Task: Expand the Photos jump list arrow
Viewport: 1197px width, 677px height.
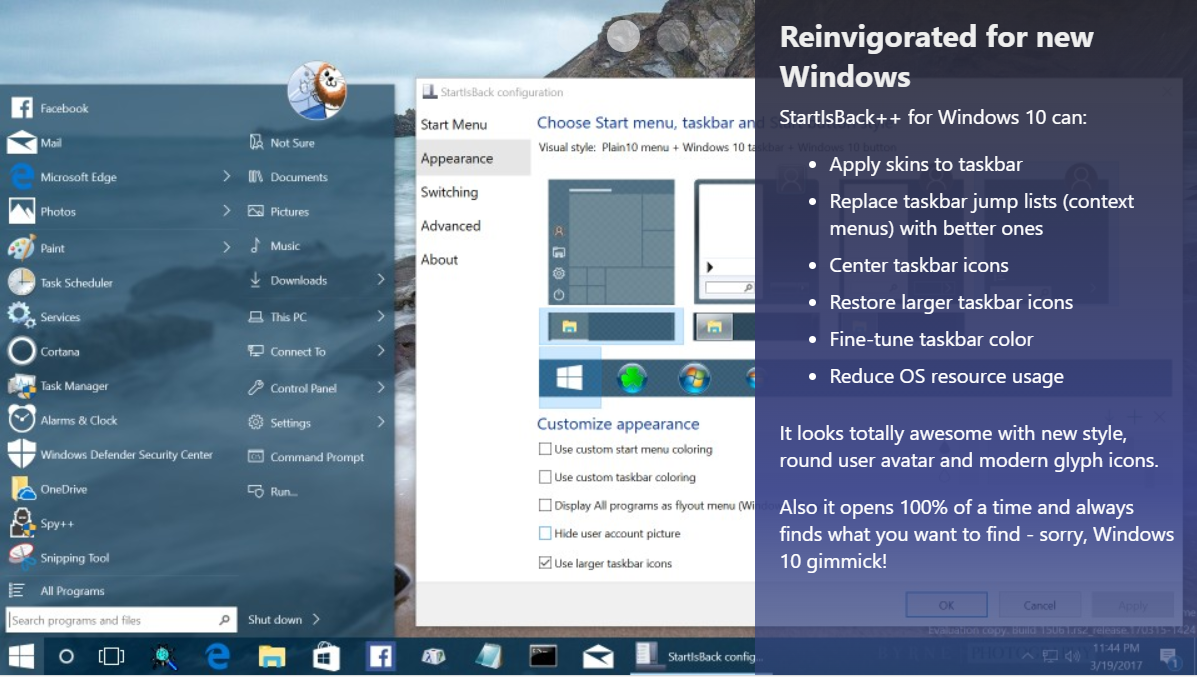Action: [x=227, y=211]
